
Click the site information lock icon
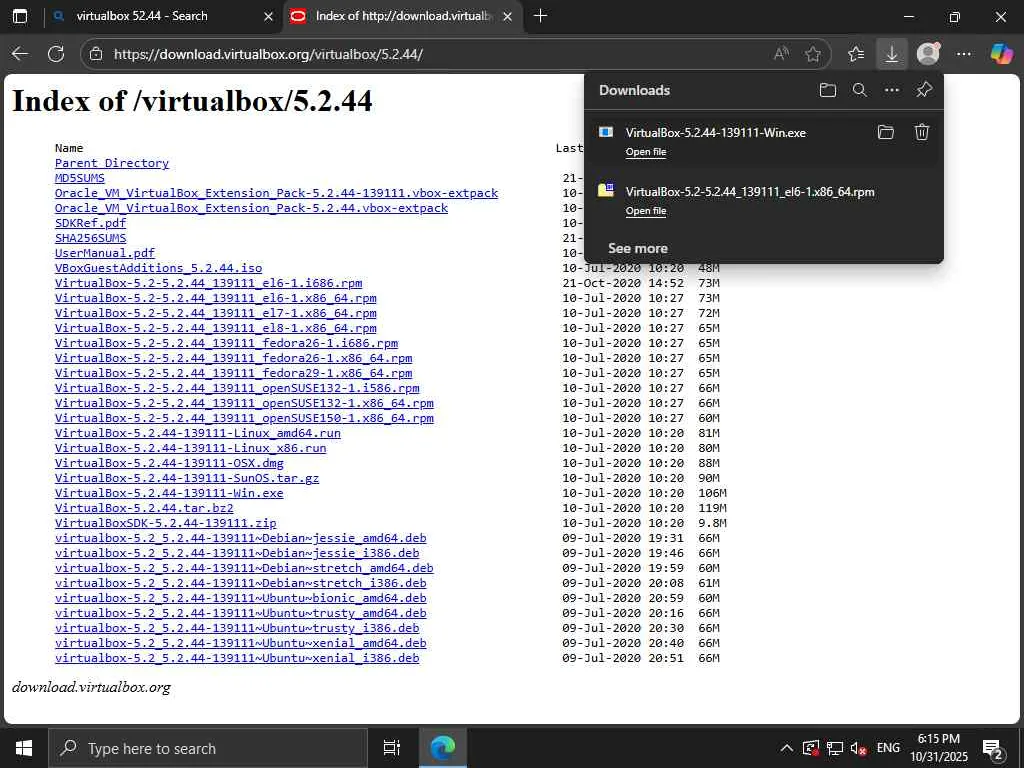tap(96, 54)
